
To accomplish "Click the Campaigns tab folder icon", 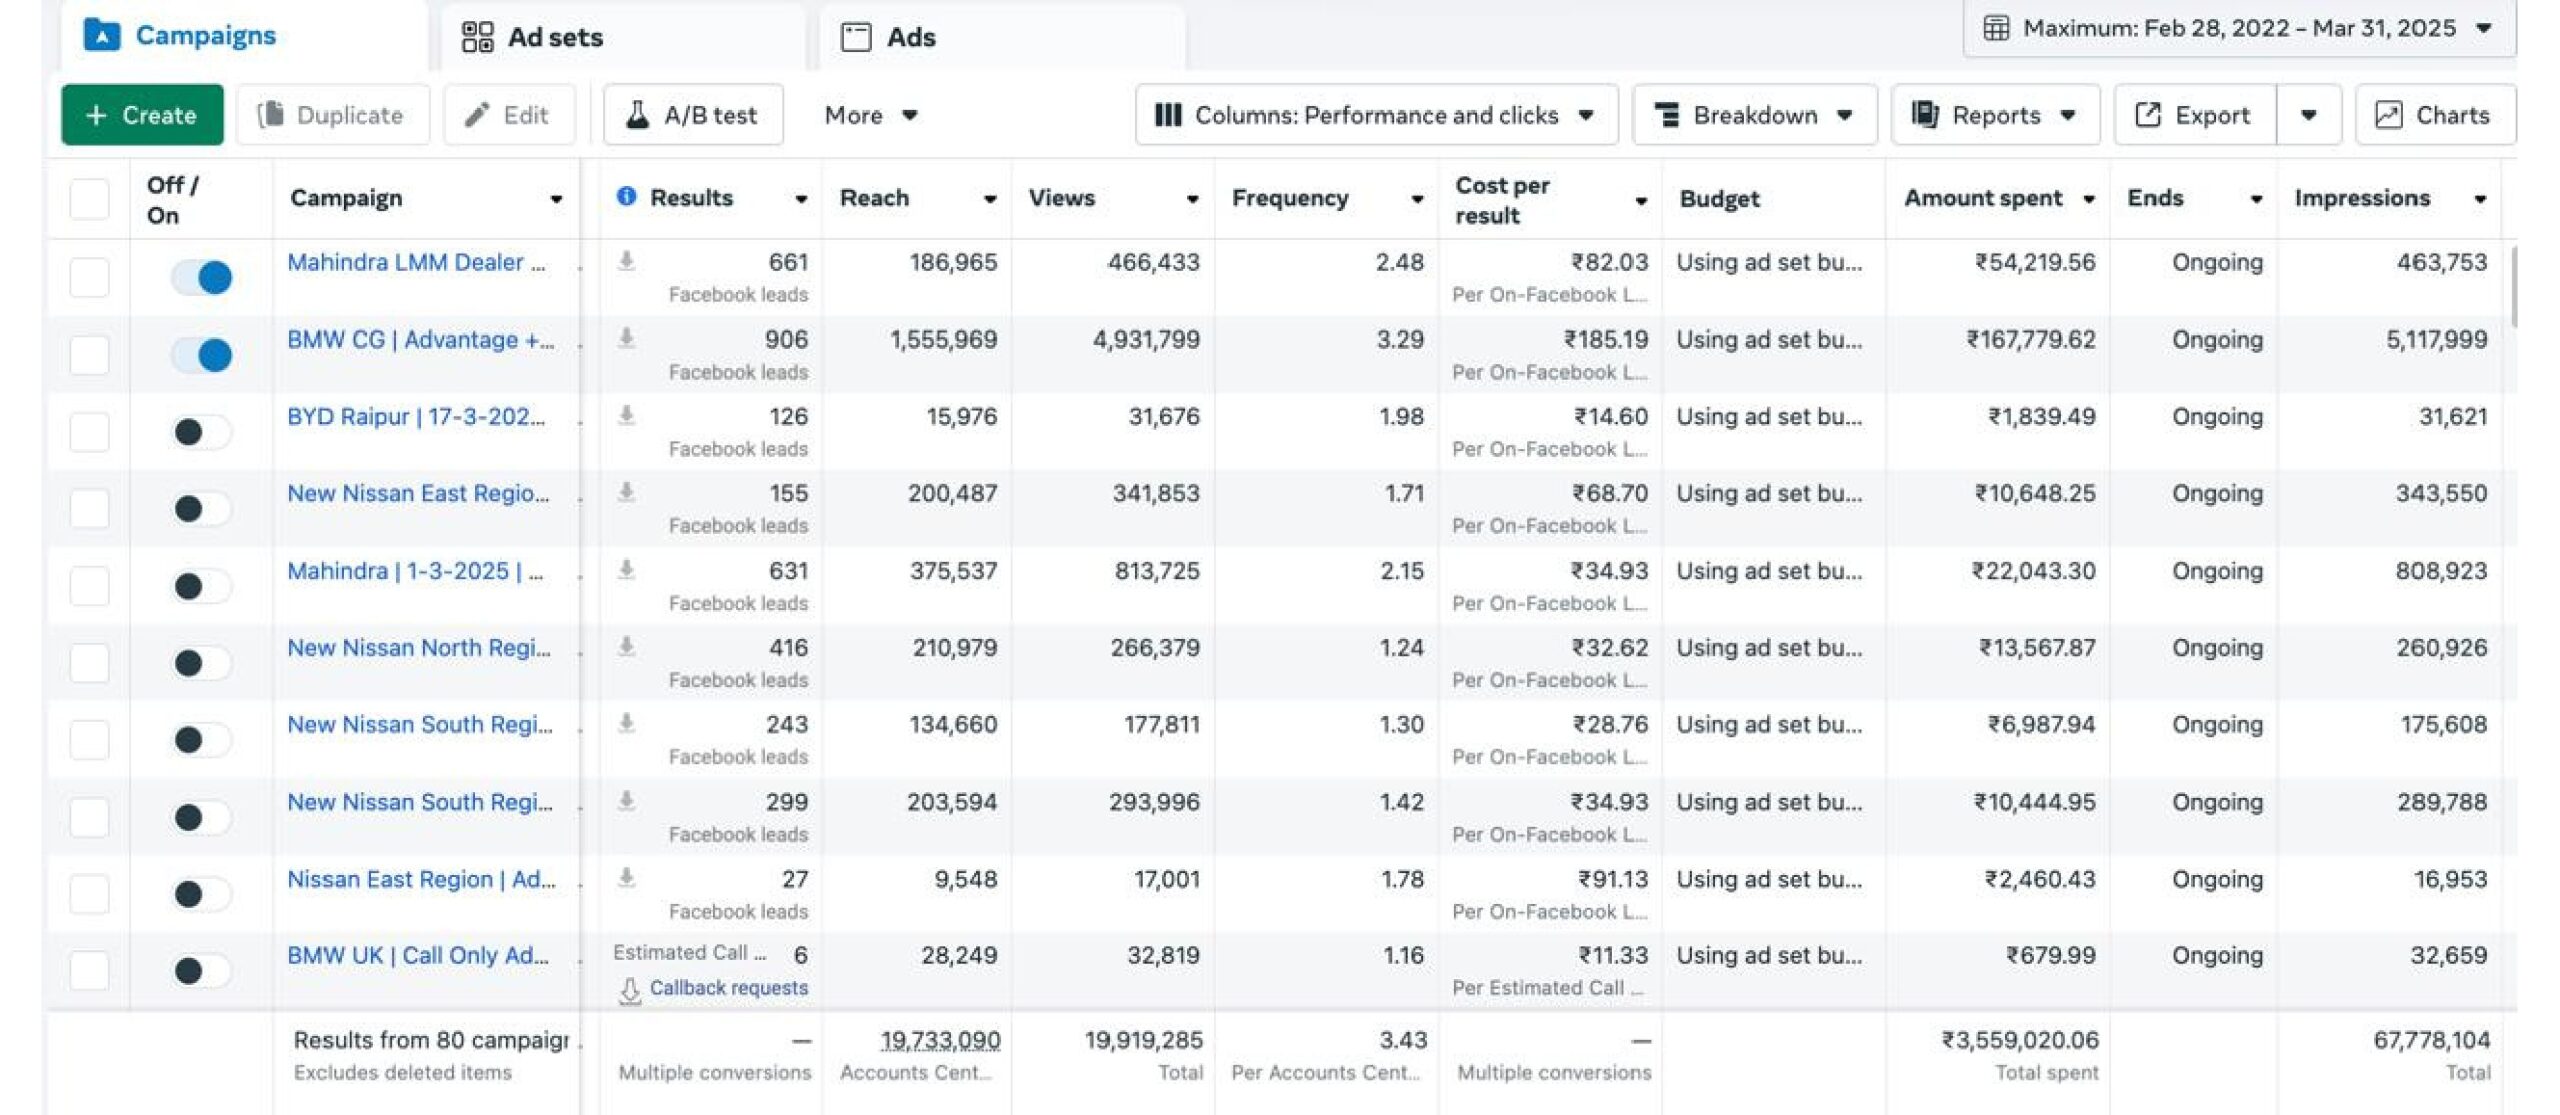I will (x=101, y=35).
